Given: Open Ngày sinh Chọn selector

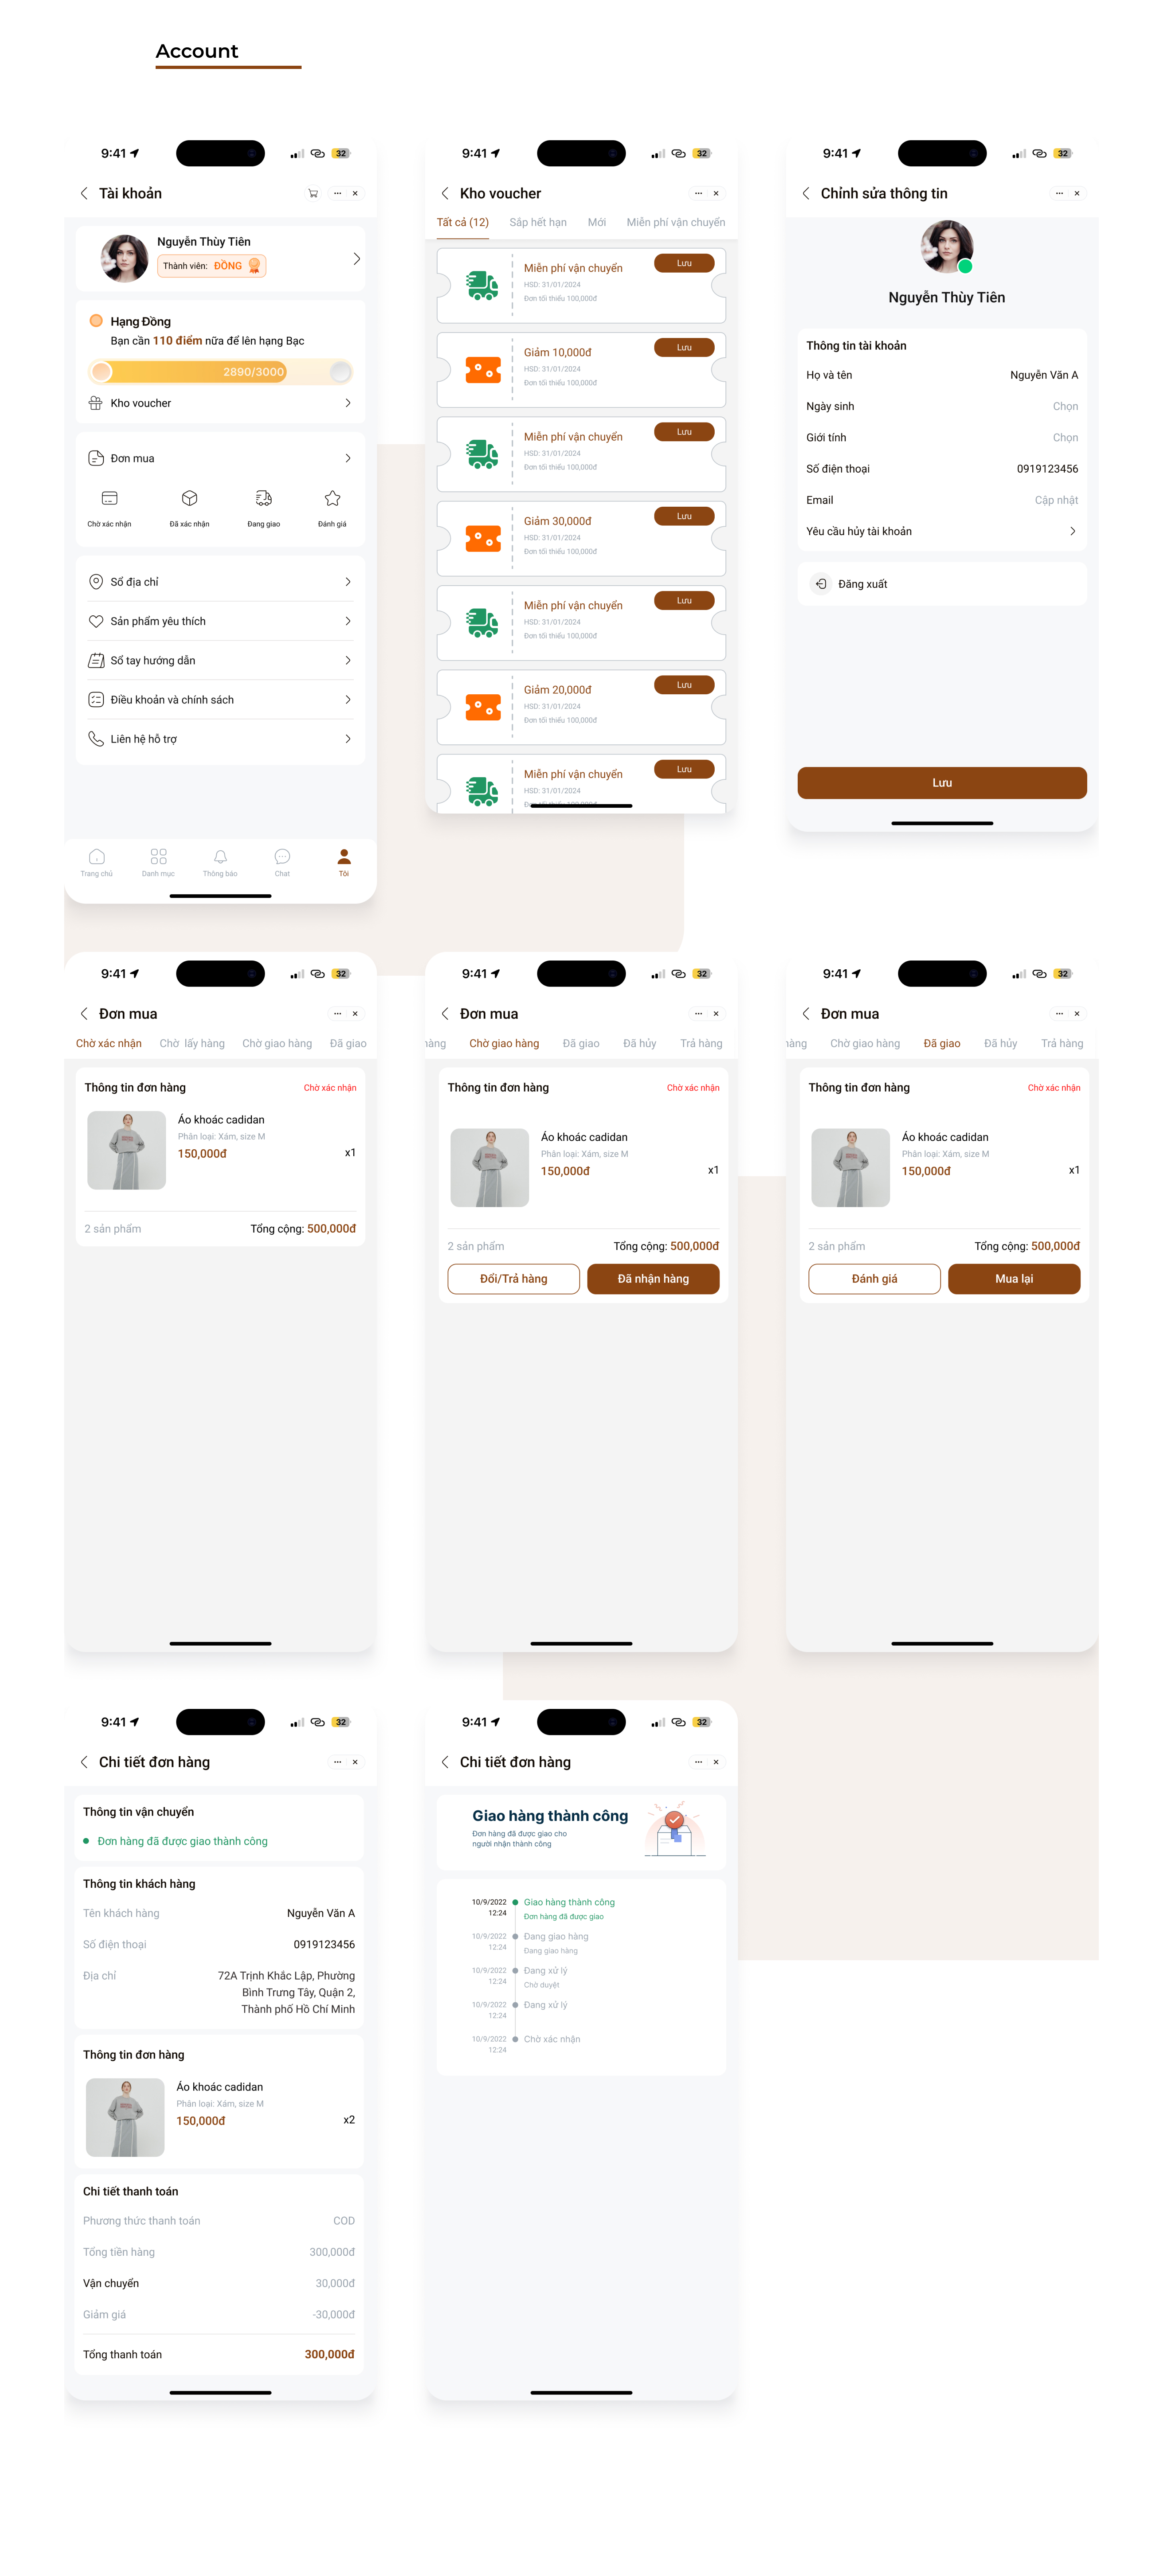Looking at the screenshot, I should point(1065,406).
